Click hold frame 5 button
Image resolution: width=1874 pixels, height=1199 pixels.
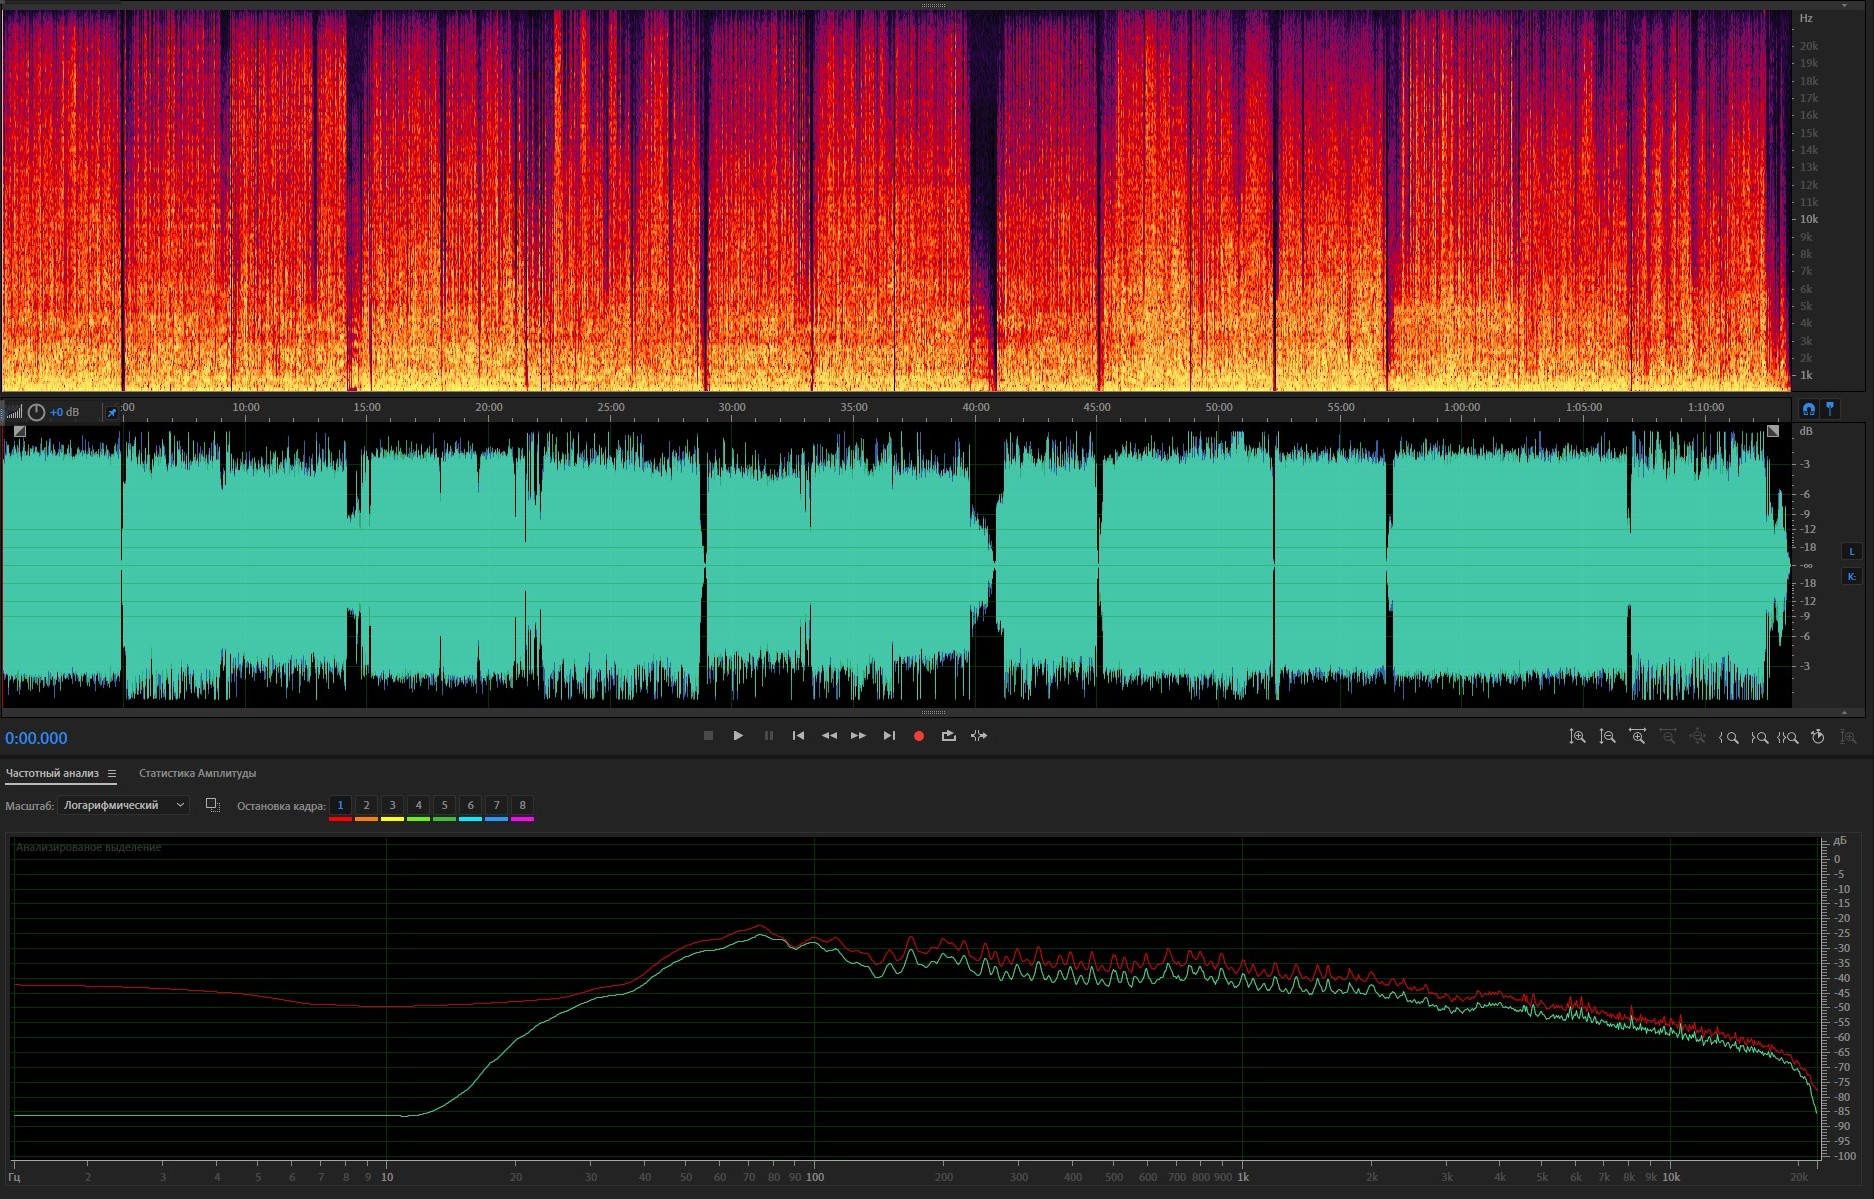coord(444,805)
